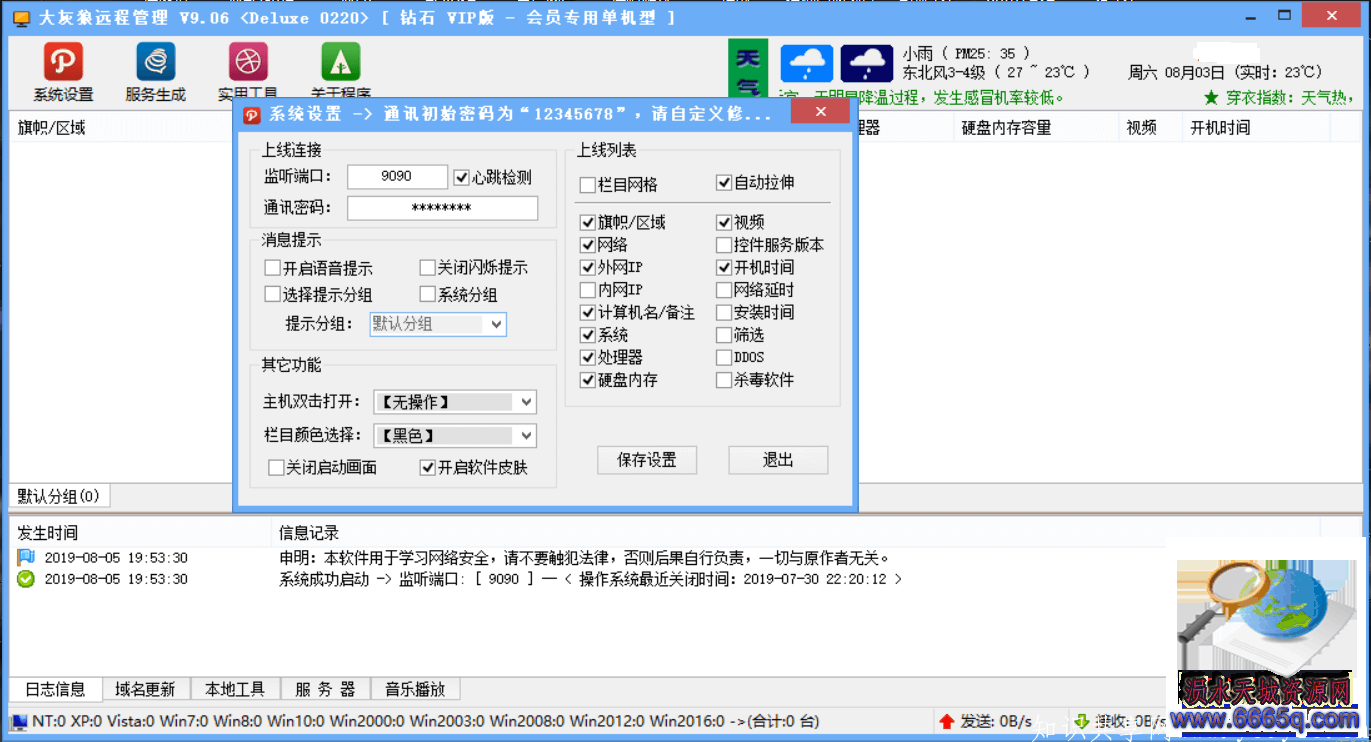Open the 实用工具 toolbar icon
Viewport: 1371px width, 742px height.
pyautogui.click(x=247, y=62)
